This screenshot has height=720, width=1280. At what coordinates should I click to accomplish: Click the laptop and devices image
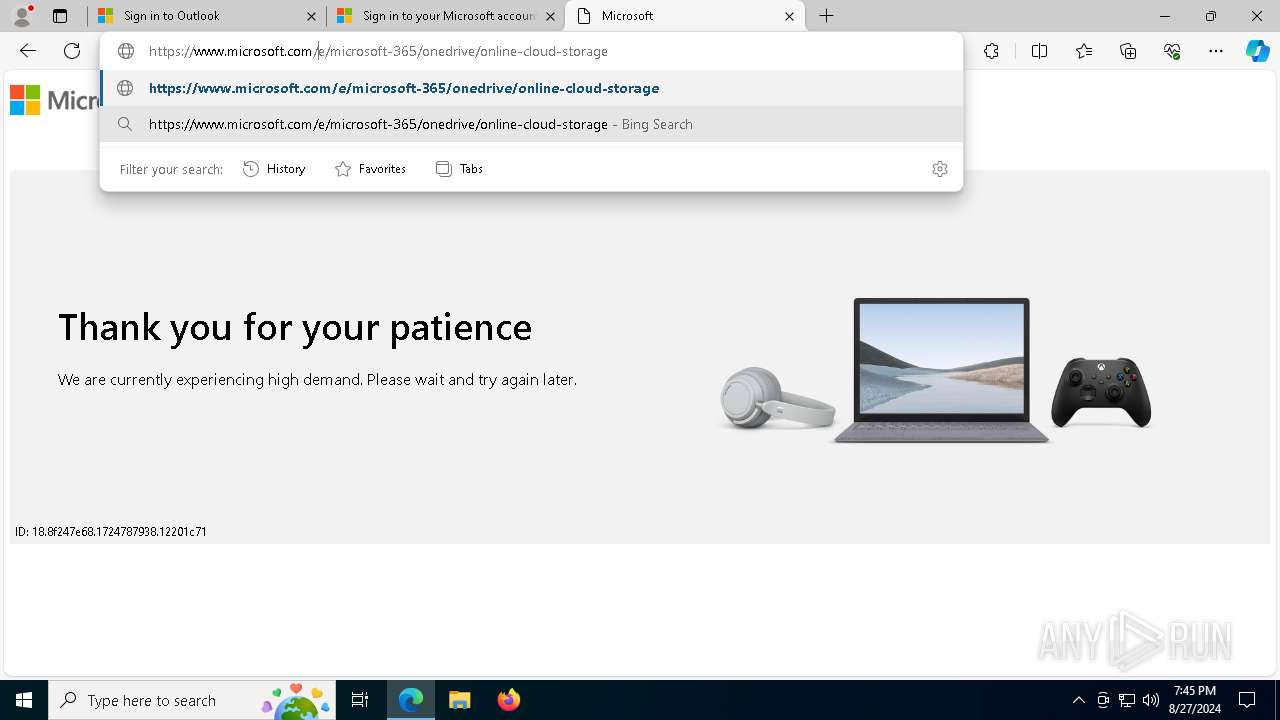tap(936, 371)
